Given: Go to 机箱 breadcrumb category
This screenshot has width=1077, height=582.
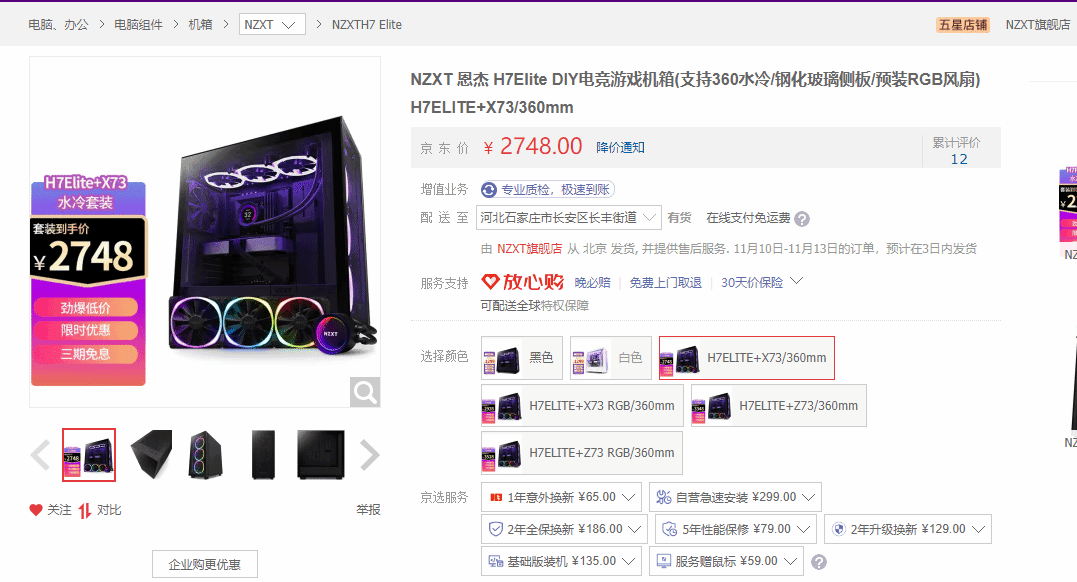Looking at the screenshot, I should [x=201, y=25].
